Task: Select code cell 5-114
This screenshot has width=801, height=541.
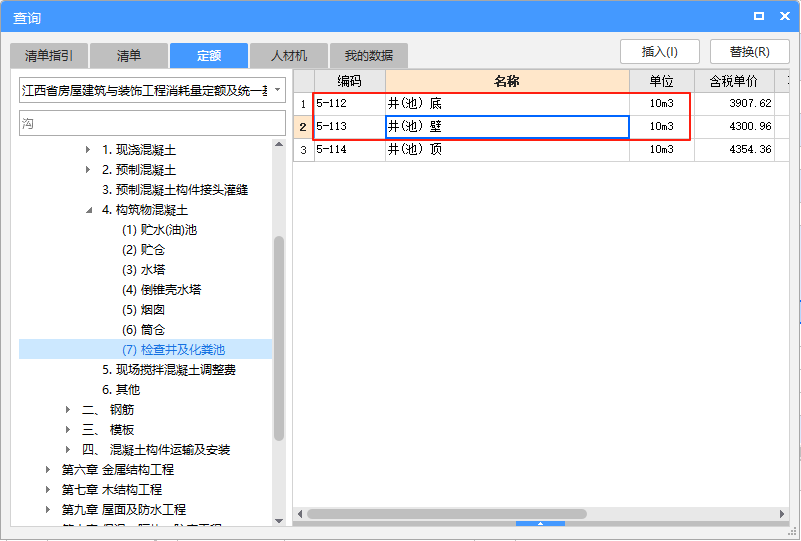Action: click(x=350, y=150)
